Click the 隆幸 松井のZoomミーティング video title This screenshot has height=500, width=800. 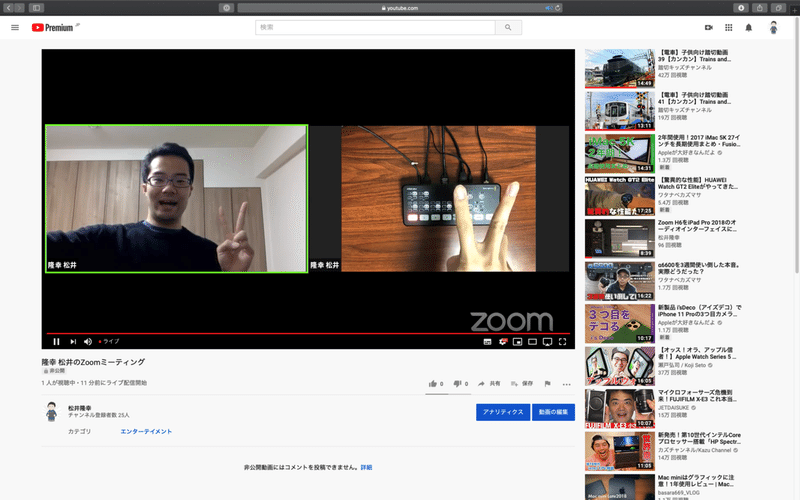(x=93, y=362)
